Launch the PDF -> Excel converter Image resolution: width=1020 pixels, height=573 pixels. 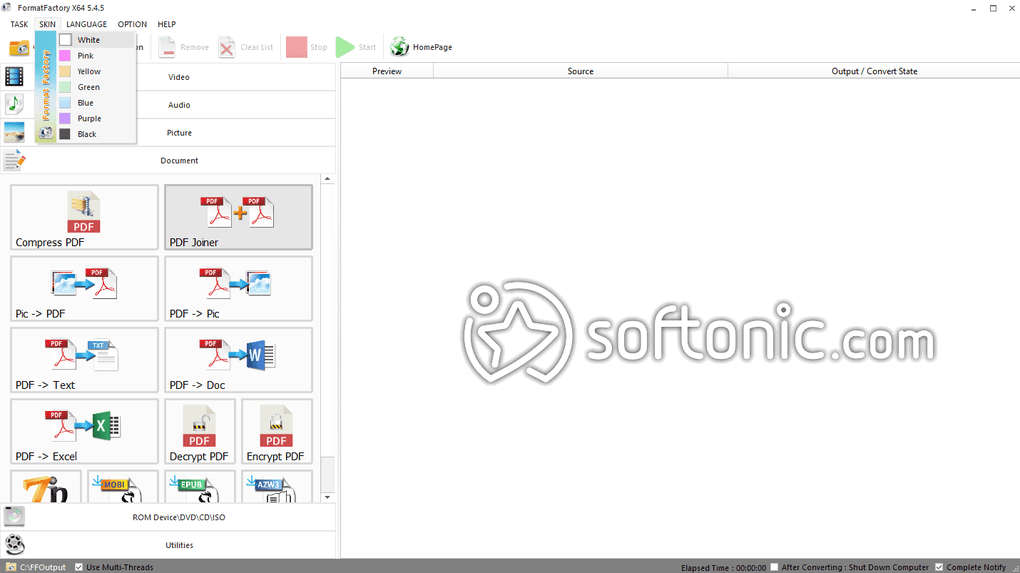(x=84, y=432)
